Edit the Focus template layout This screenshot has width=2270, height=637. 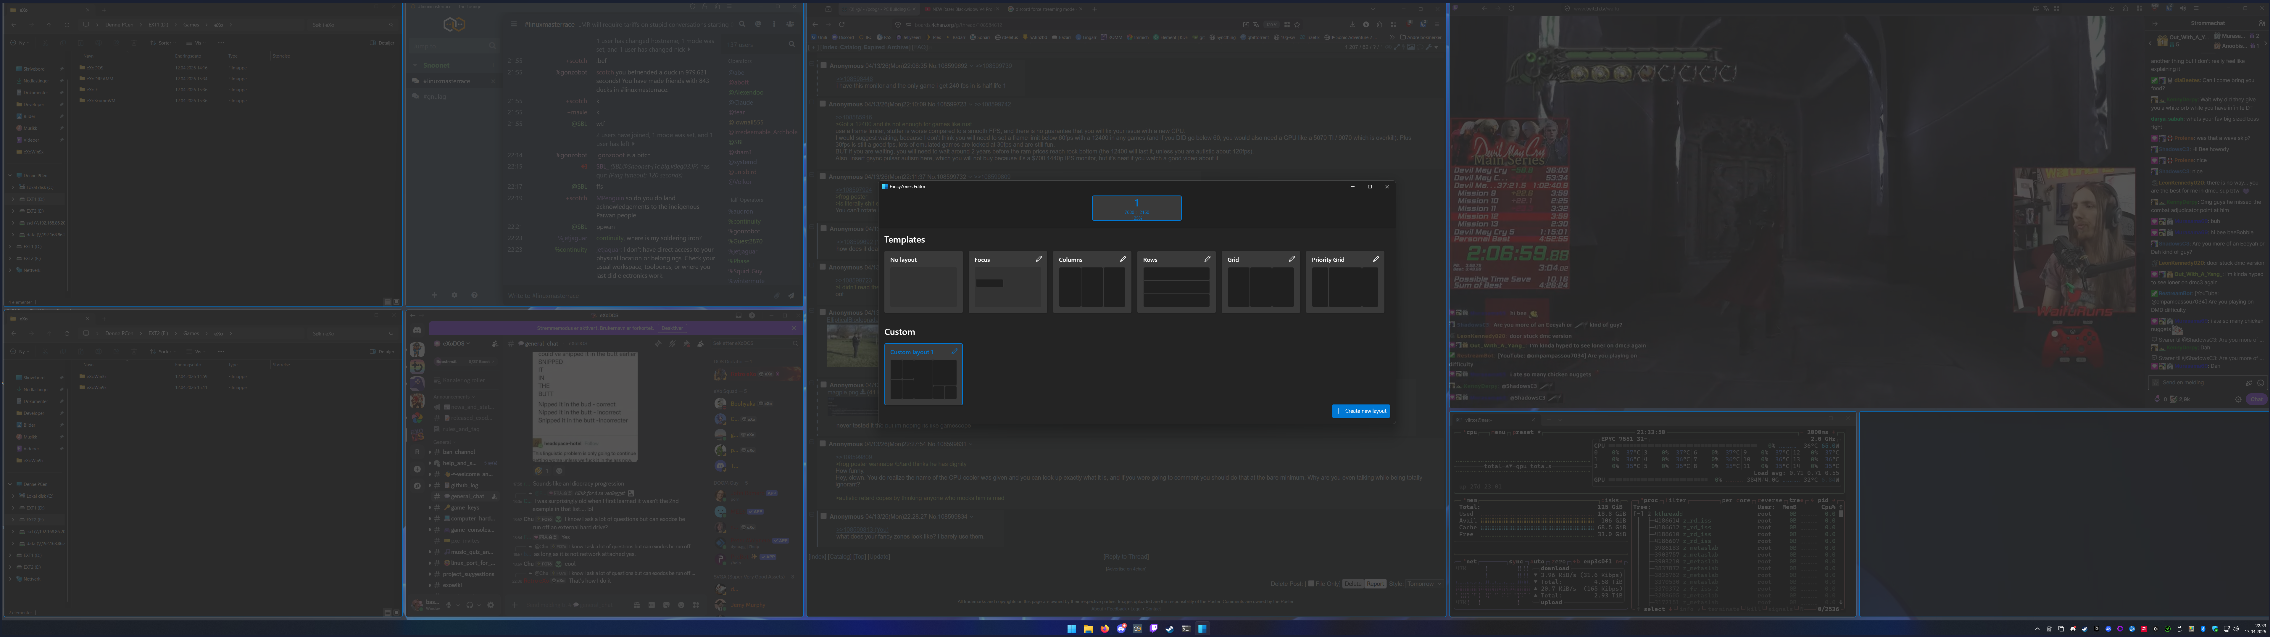coord(1038,259)
